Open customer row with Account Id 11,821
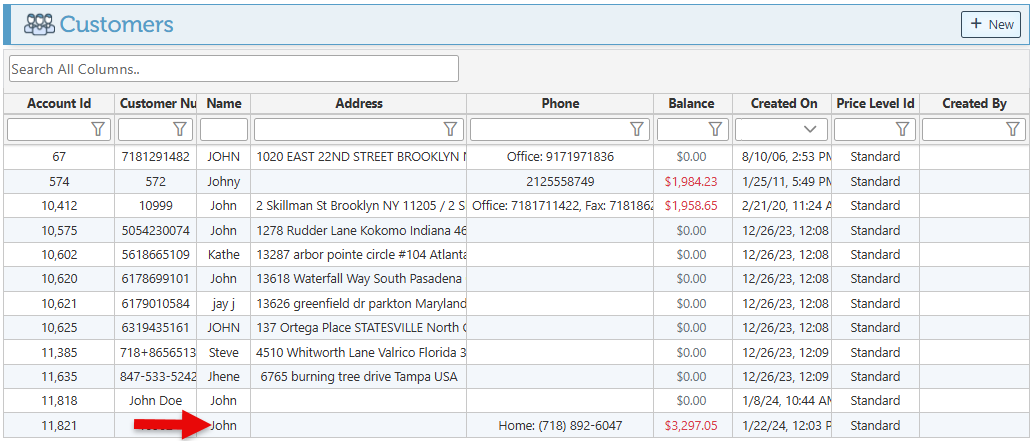 (x=59, y=425)
